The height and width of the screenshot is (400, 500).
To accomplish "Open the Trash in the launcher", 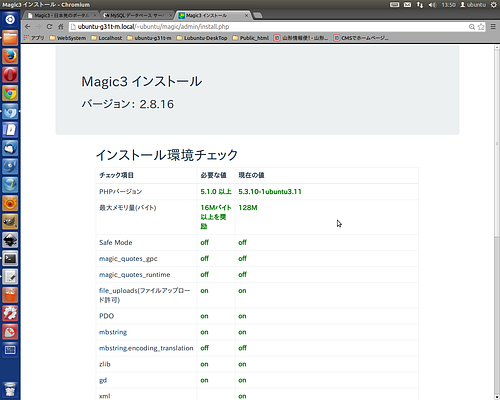I will [10, 389].
